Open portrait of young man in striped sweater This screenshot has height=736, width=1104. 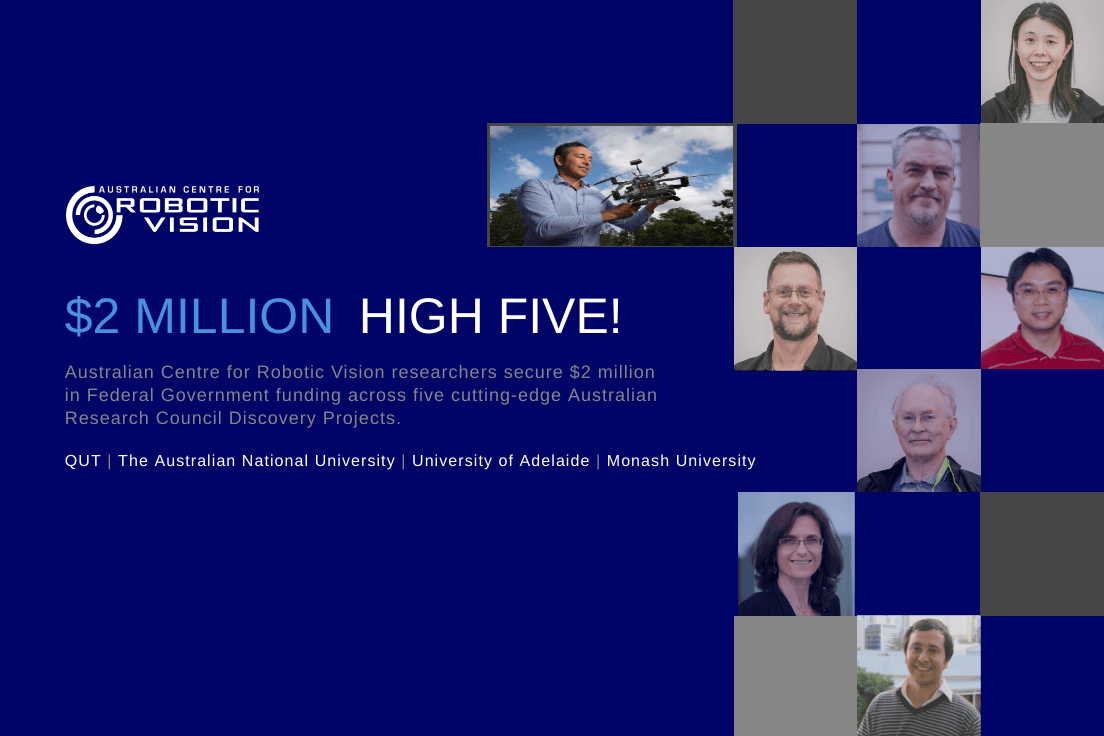918,676
